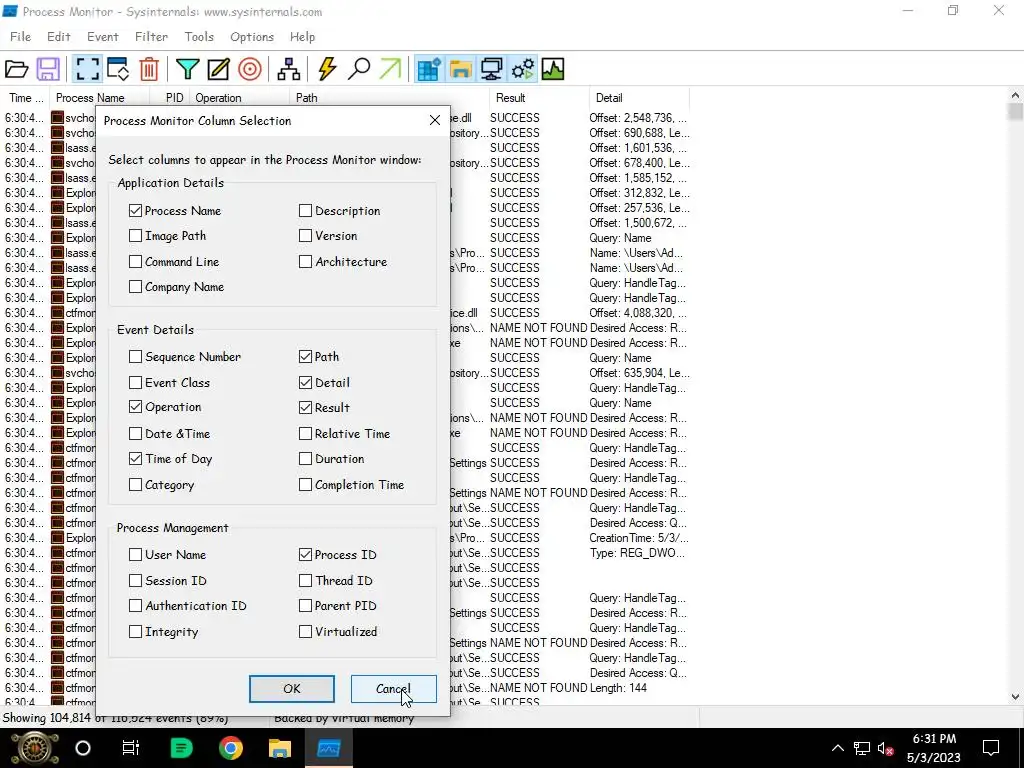Screen dimensions: 1024x768
Task: Enable the Integrity checkbox
Action: (135, 632)
